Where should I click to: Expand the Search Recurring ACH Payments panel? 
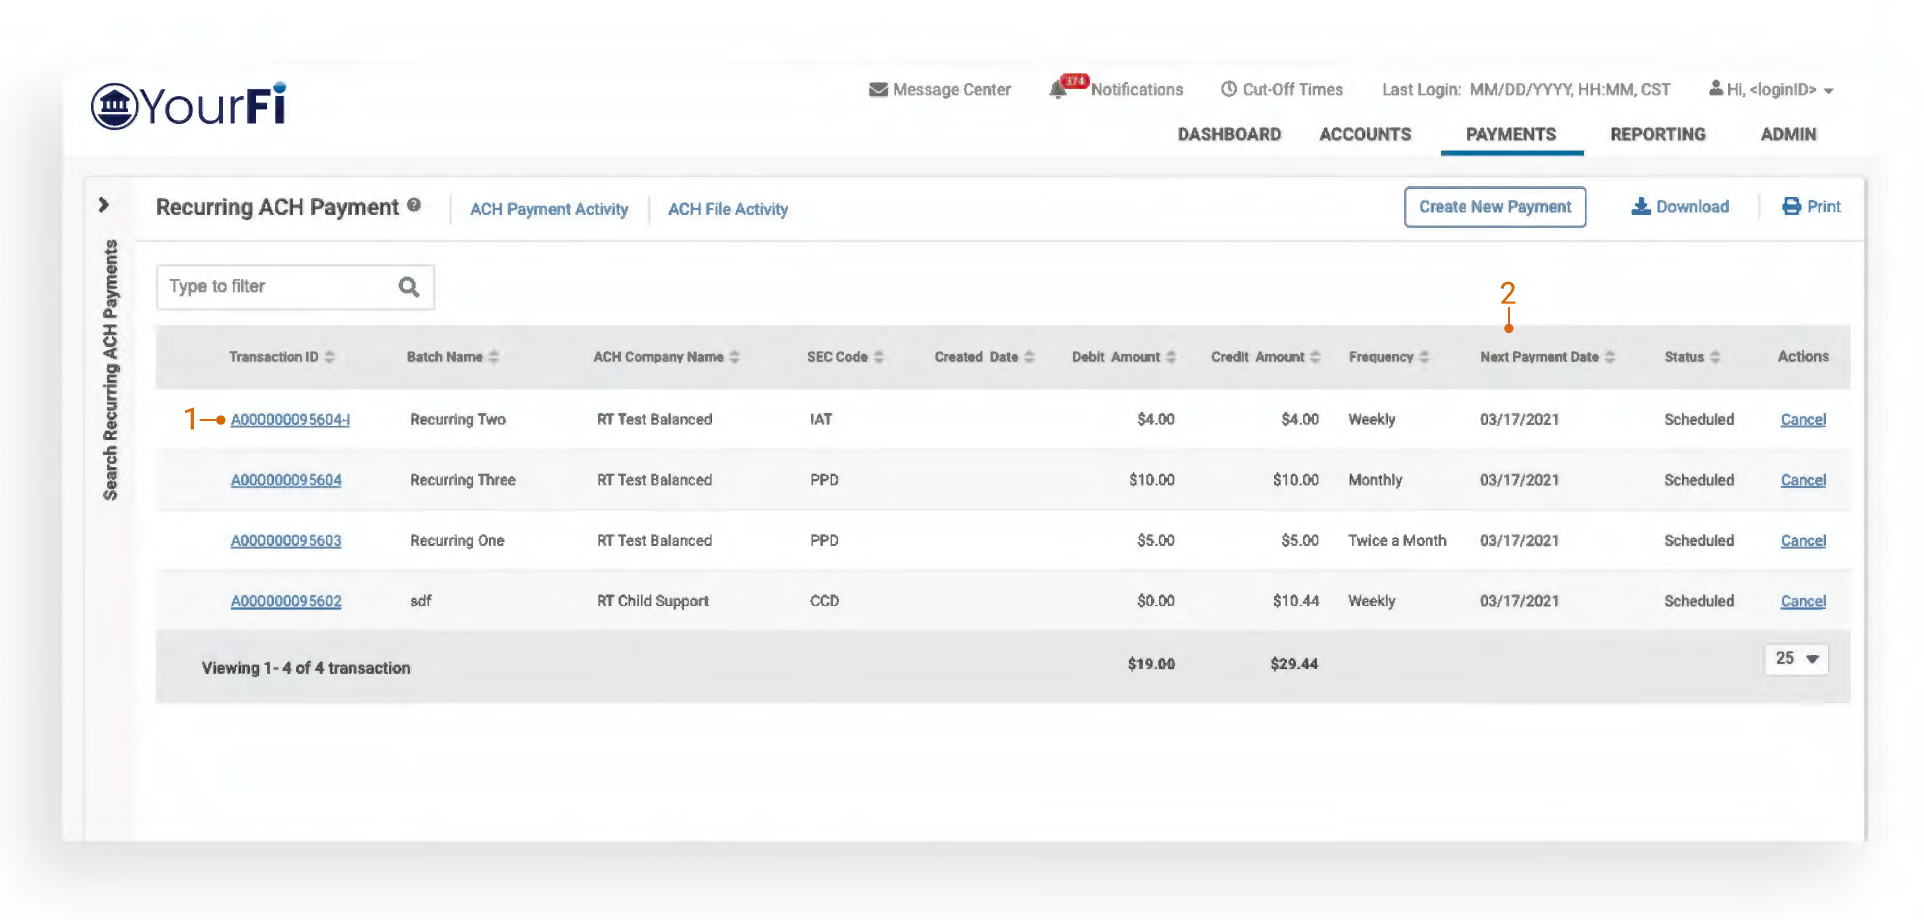[x=104, y=205]
